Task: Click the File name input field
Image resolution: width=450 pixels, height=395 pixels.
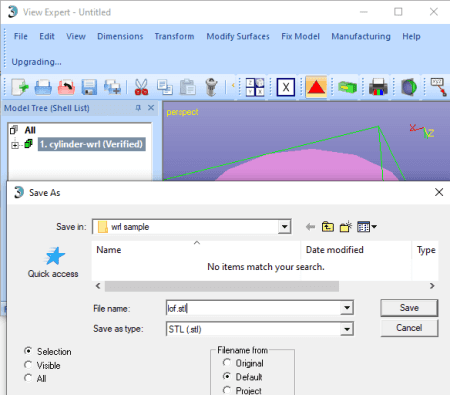Action: [x=253, y=308]
